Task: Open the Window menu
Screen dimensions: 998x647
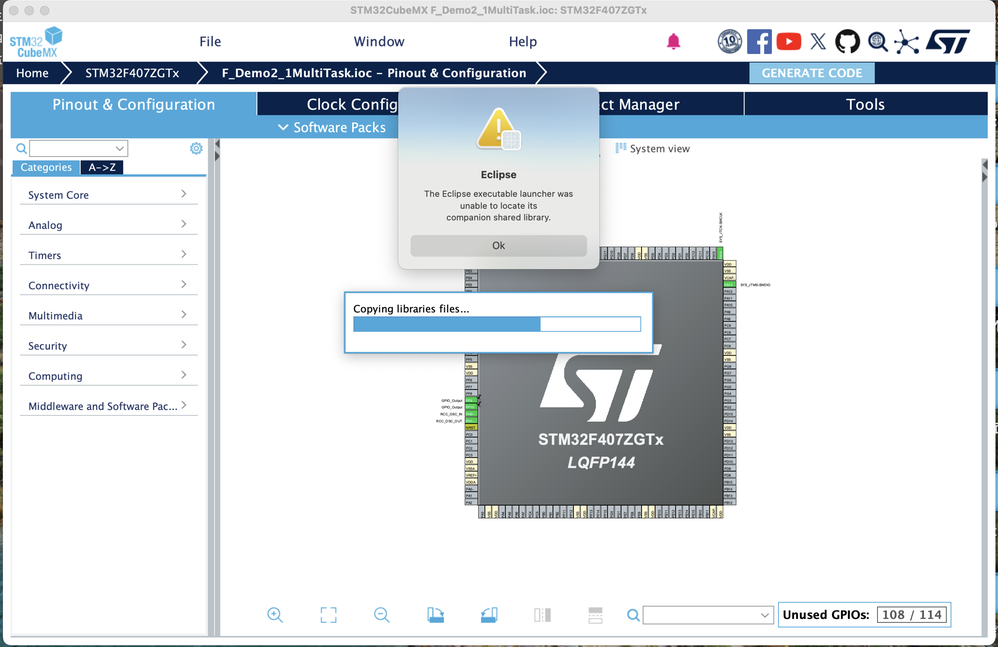Action: point(379,41)
